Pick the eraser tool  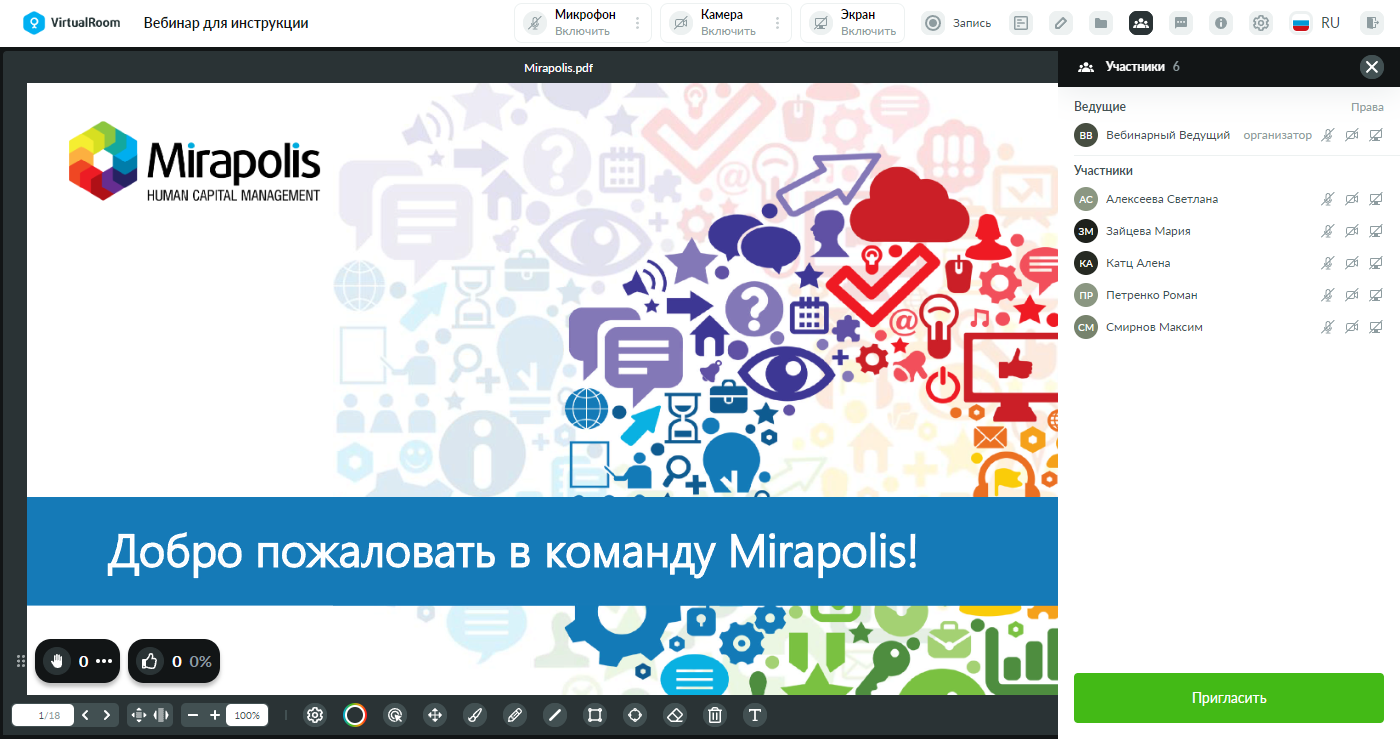click(x=675, y=715)
